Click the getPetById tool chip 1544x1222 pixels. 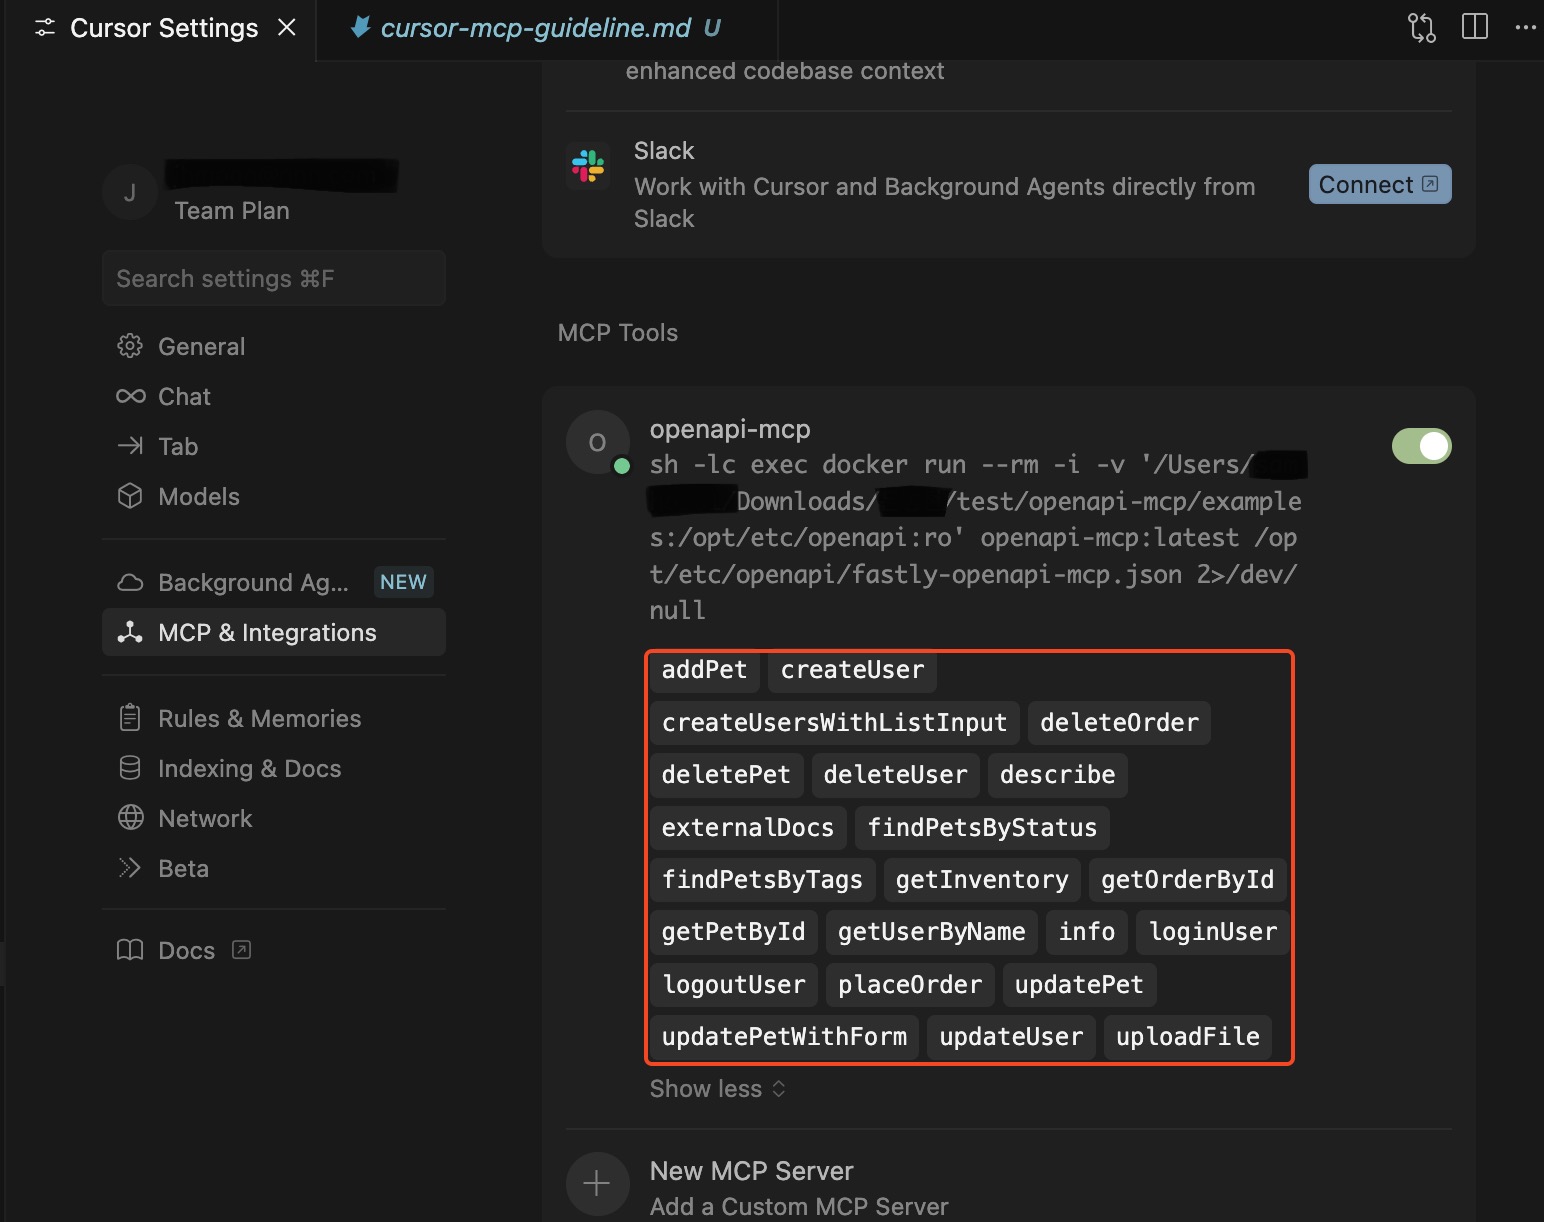tap(734, 932)
